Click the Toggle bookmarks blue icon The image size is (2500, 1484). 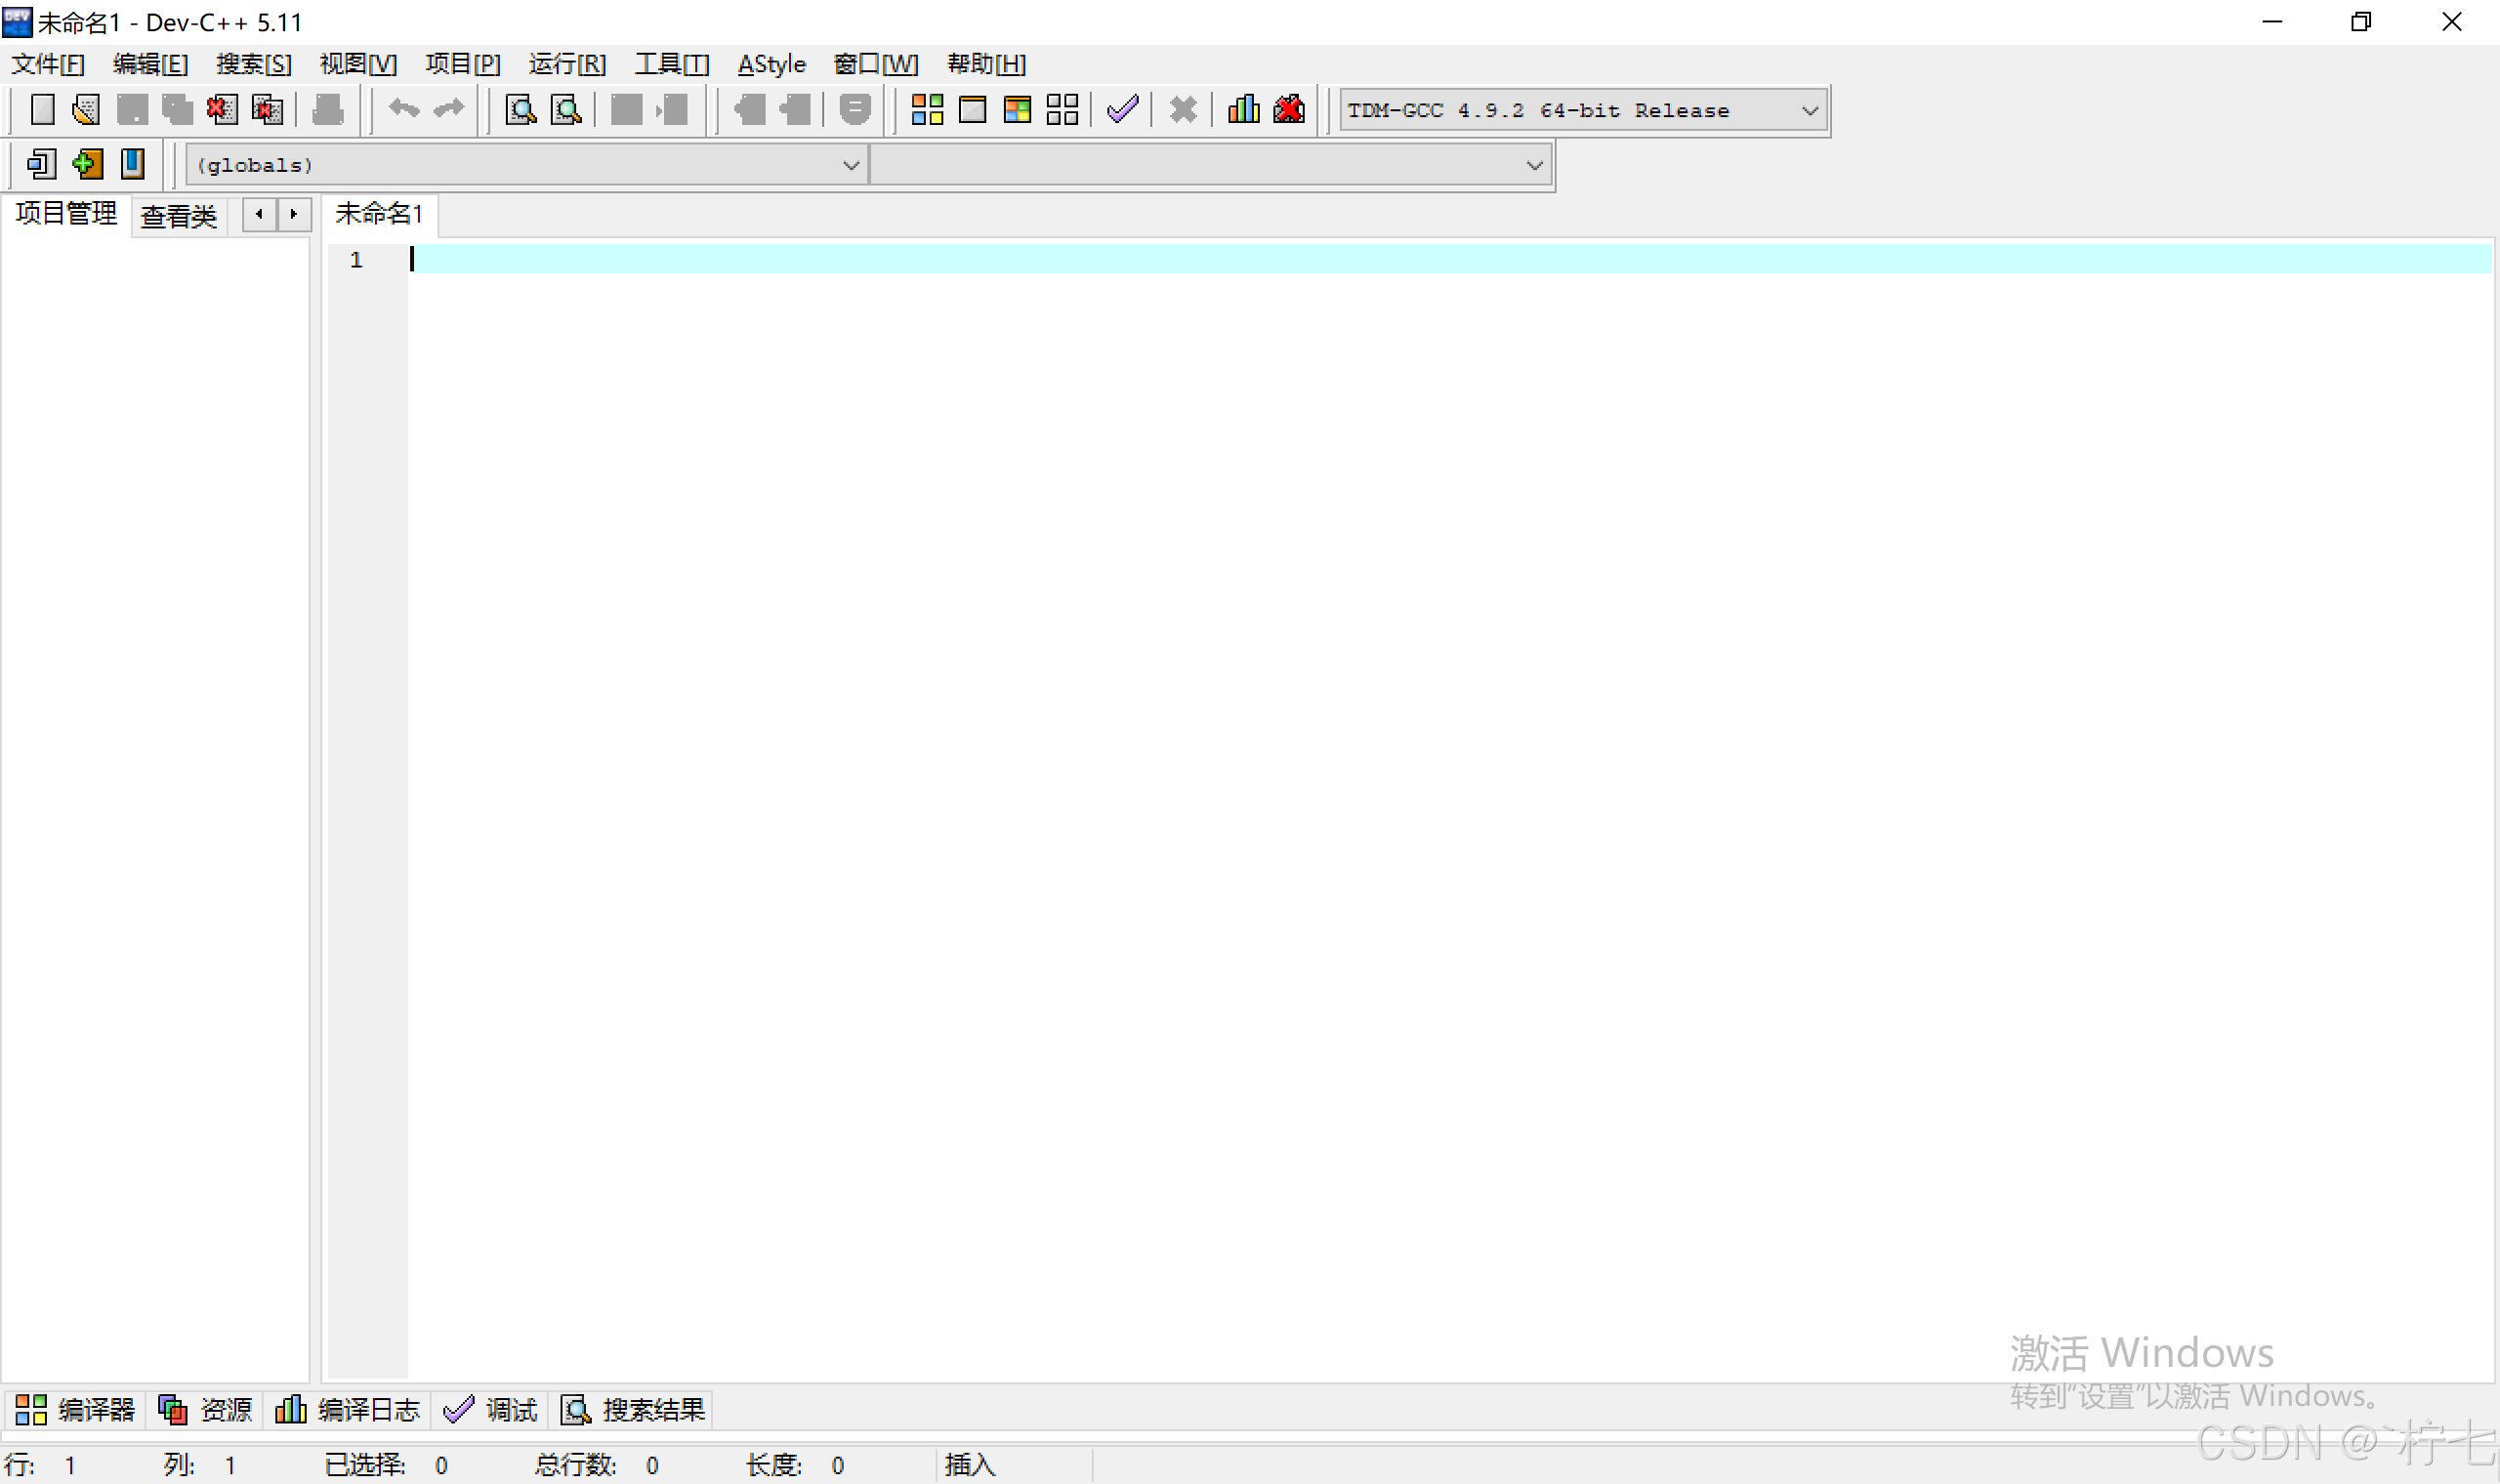(x=132, y=164)
